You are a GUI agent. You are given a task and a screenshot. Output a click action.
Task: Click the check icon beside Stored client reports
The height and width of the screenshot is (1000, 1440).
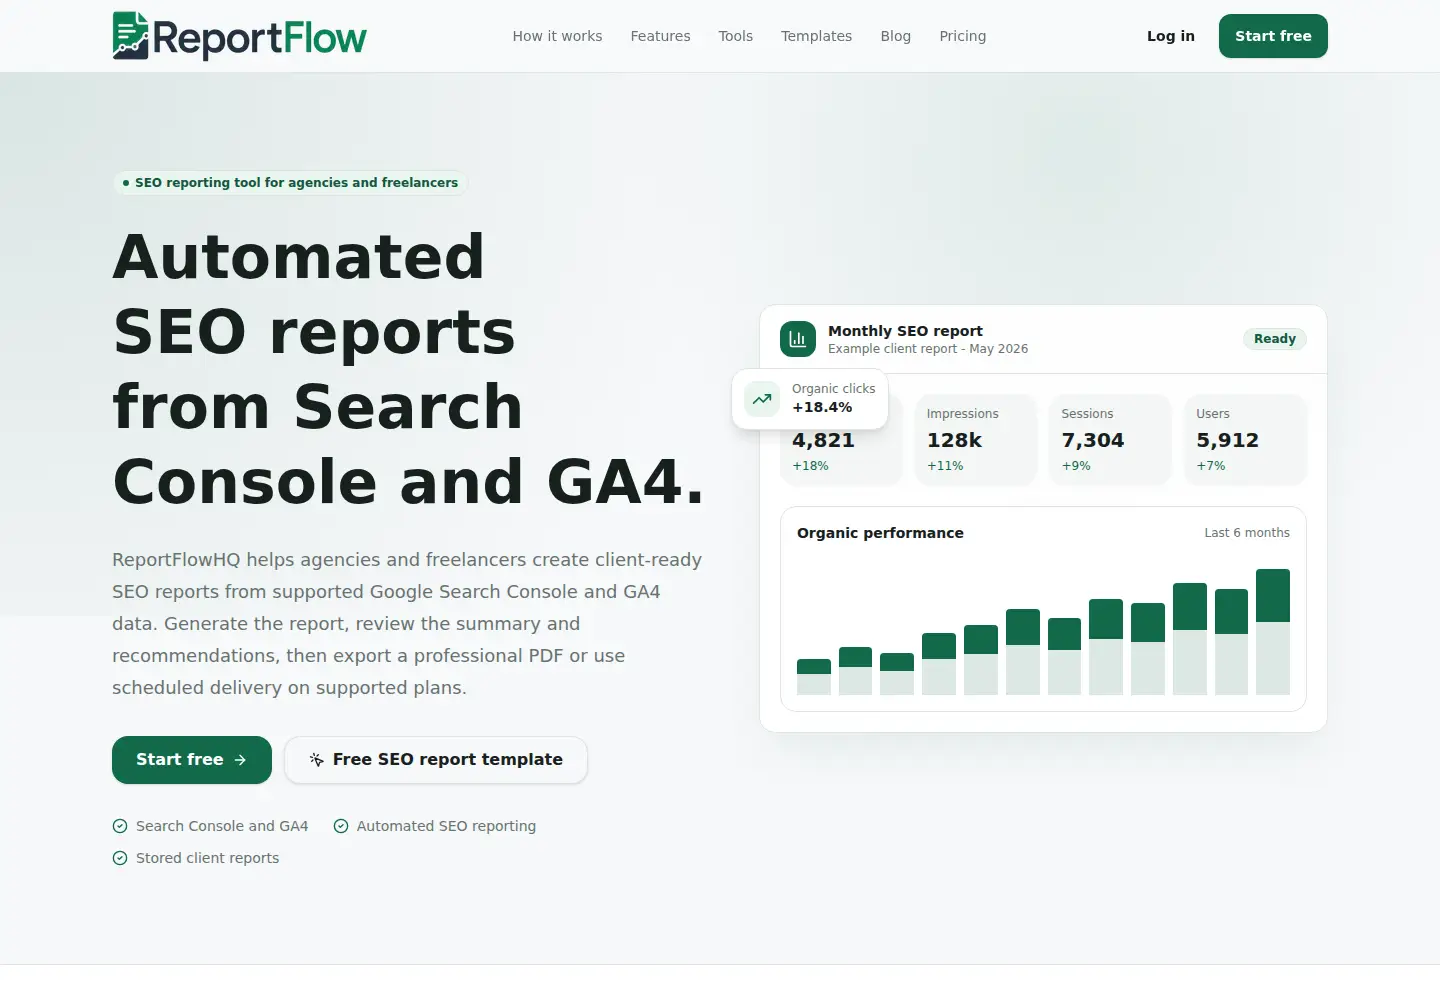pyautogui.click(x=120, y=858)
